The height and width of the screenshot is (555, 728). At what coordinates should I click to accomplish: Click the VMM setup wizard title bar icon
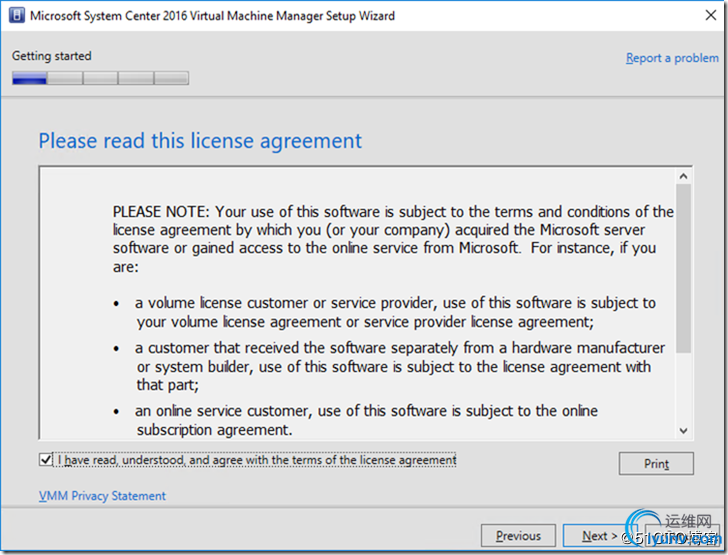pos(17,15)
